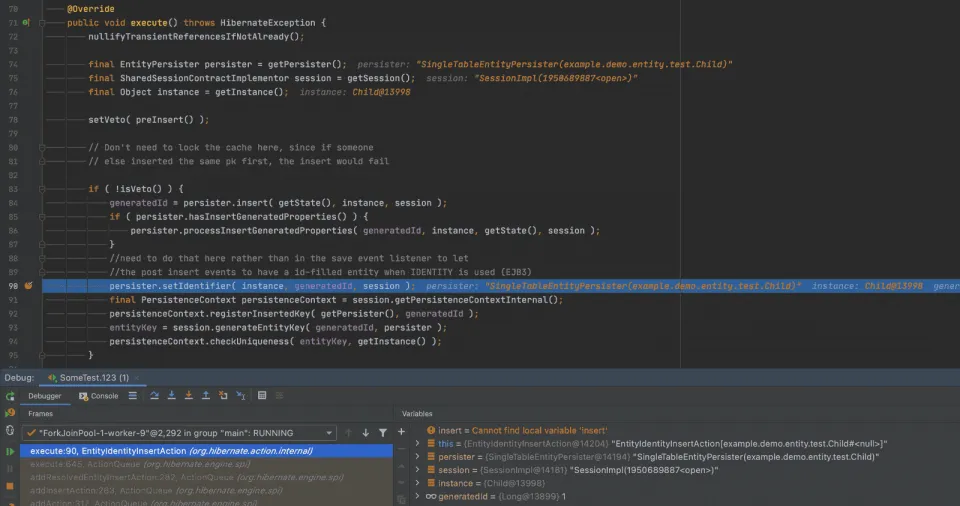Rerun the SomeTest.123 debug session
The width and height of the screenshot is (960, 506).
click(x=10, y=396)
